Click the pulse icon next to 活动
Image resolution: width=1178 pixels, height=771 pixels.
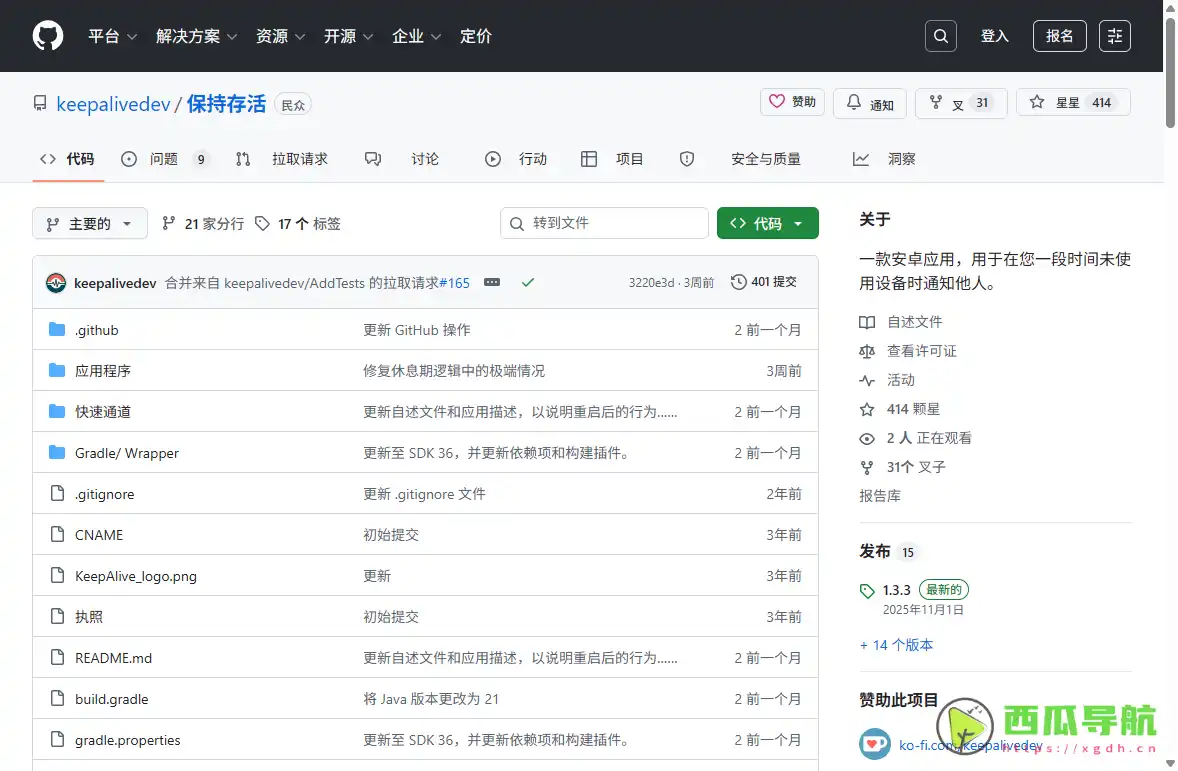867,380
